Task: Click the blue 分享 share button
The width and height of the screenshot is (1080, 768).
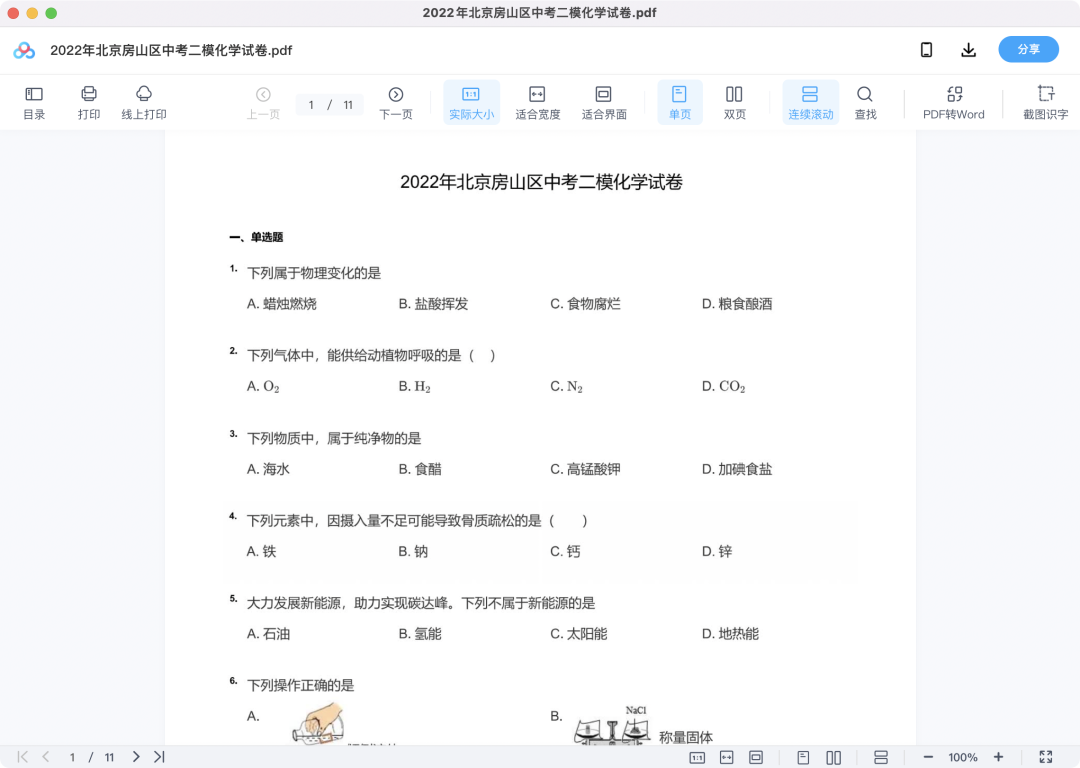Action: pyautogui.click(x=1028, y=50)
